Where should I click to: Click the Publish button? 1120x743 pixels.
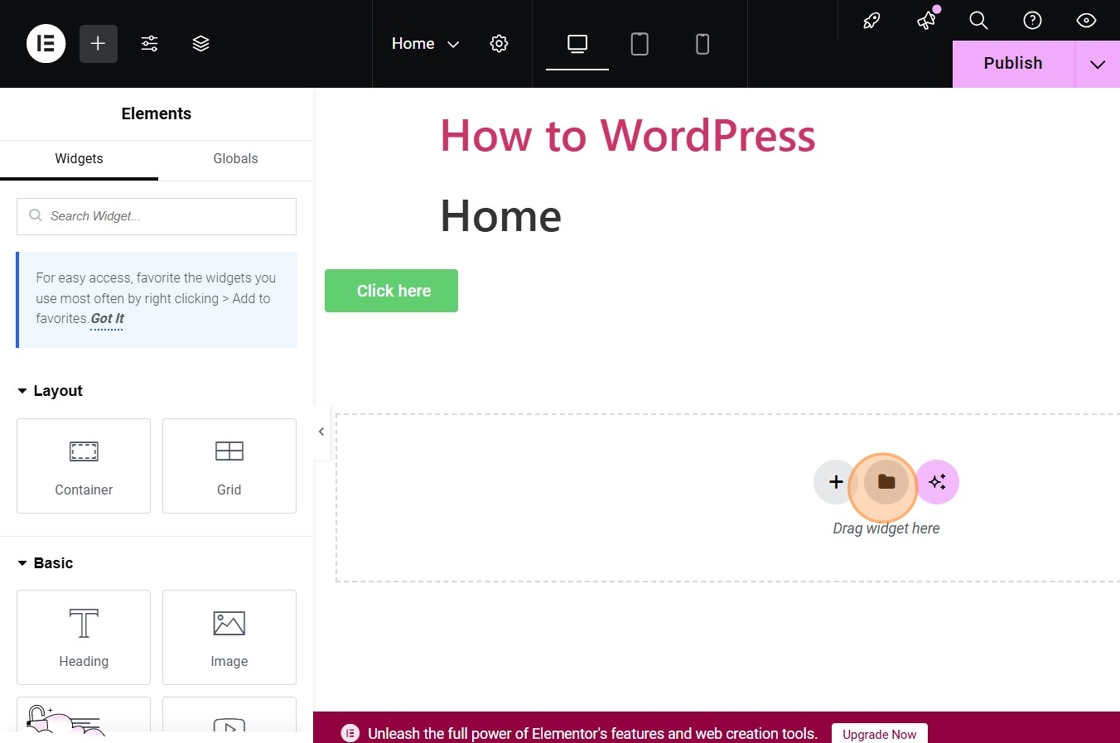point(1013,64)
